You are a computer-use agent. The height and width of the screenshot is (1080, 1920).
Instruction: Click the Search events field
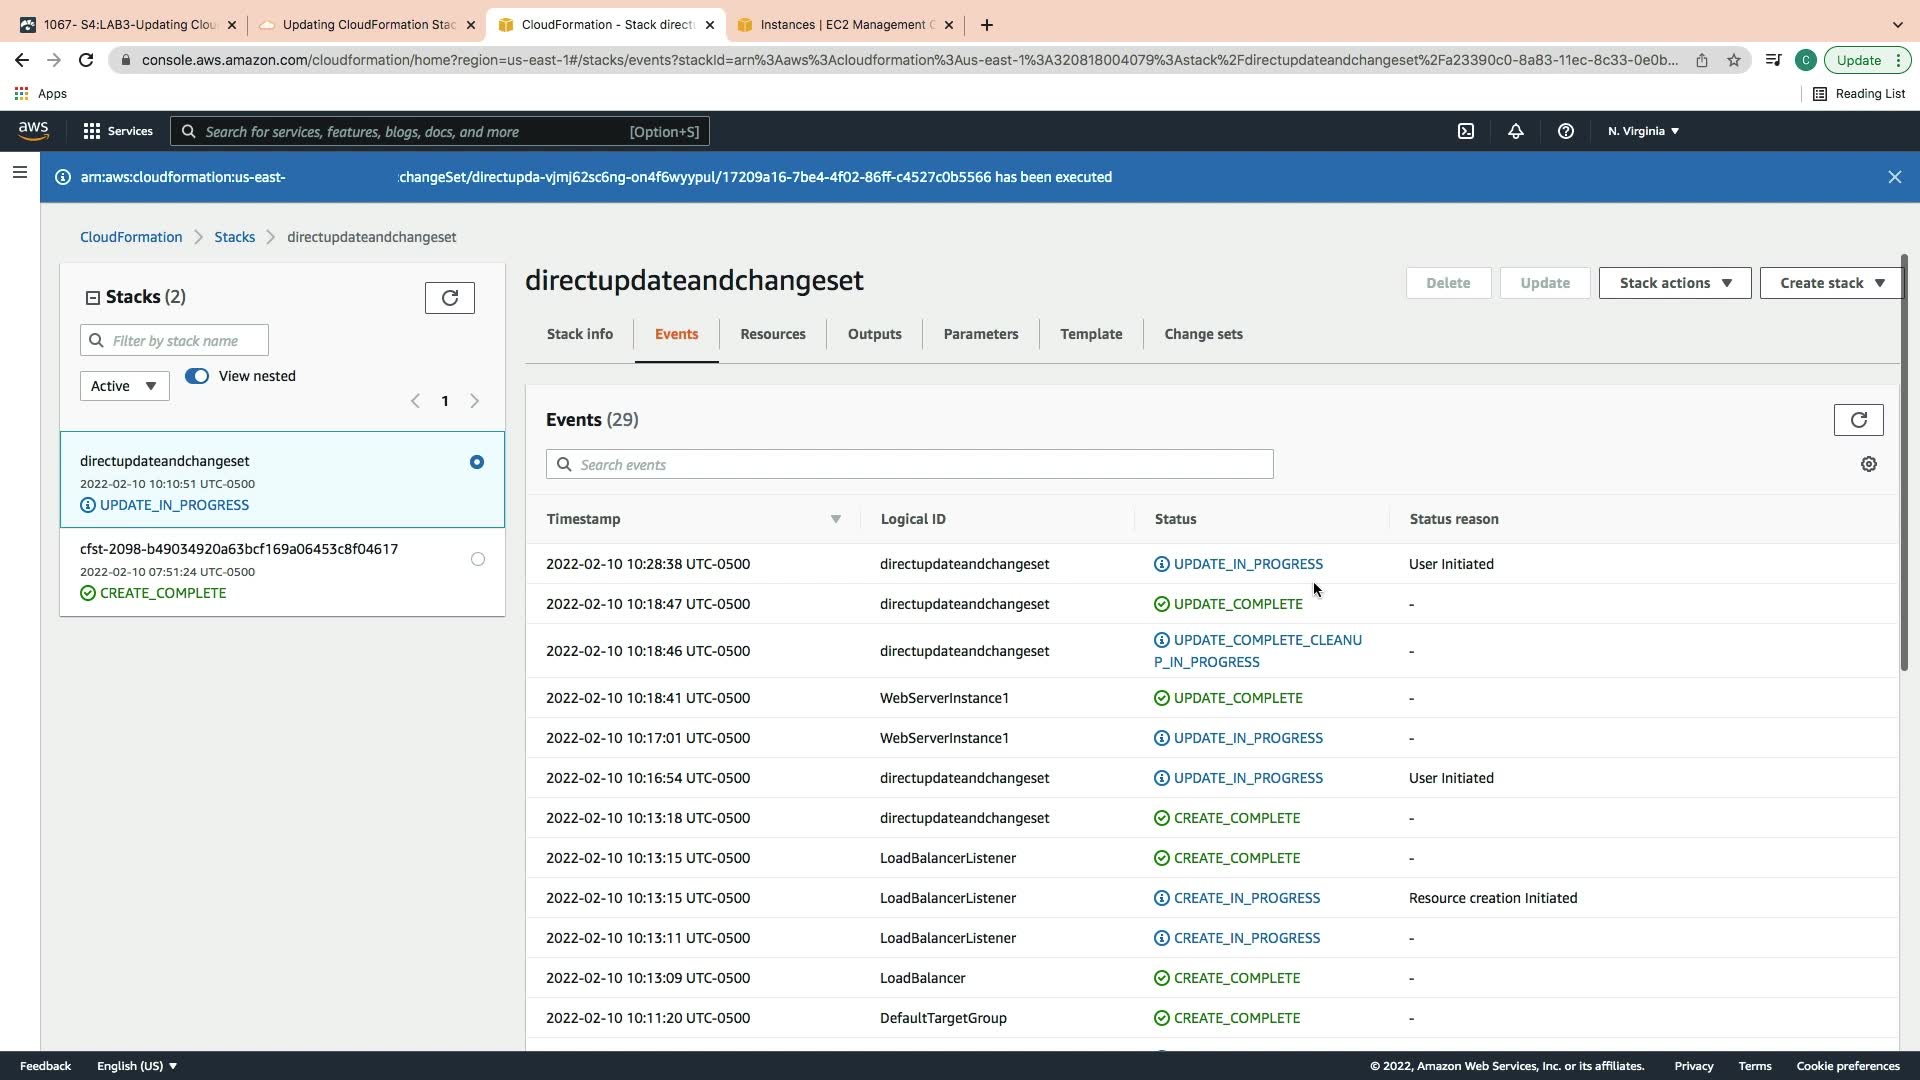click(x=909, y=464)
